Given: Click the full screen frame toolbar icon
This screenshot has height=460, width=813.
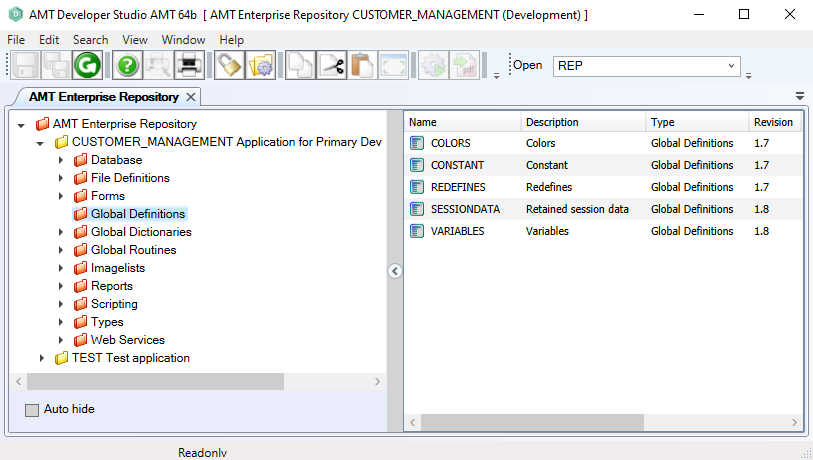Looking at the screenshot, I should pyautogui.click(x=394, y=66).
